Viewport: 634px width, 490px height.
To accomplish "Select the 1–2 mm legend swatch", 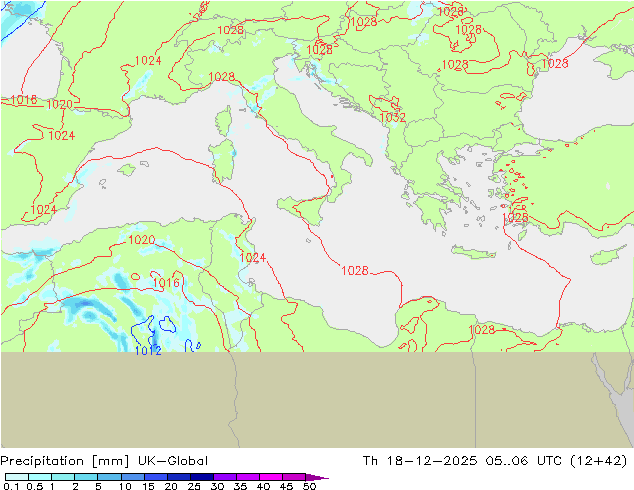I will [63, 477].
